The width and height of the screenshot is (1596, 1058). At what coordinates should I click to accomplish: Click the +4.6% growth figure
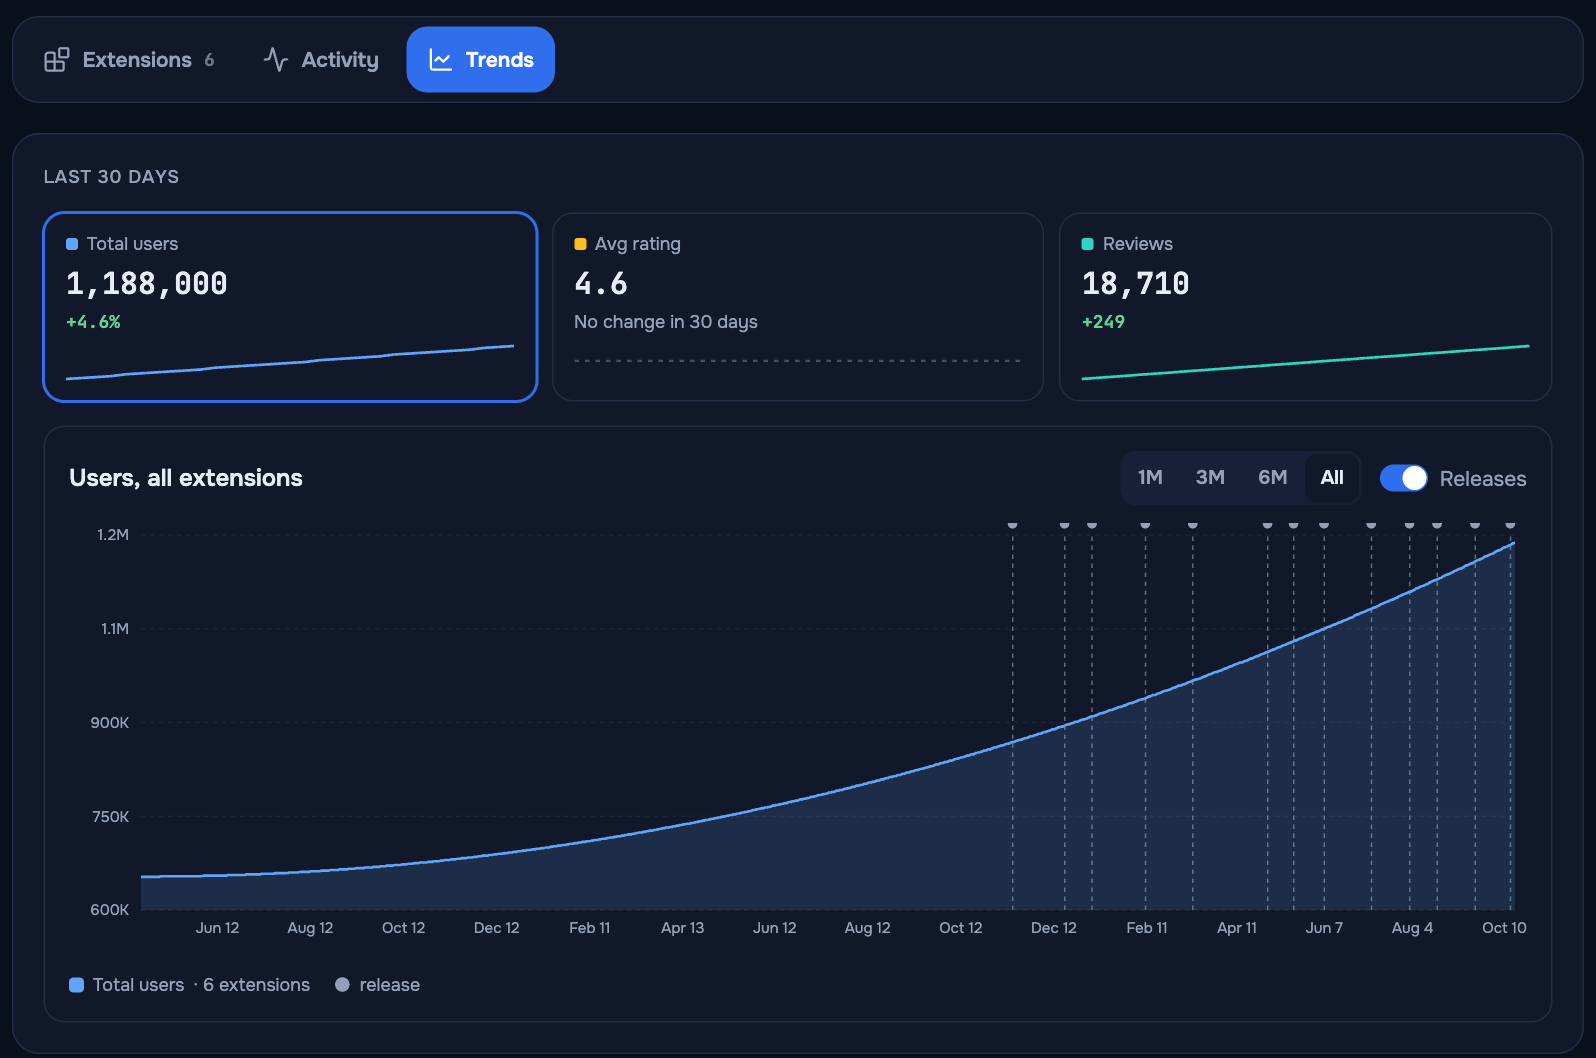pos(93,322)
